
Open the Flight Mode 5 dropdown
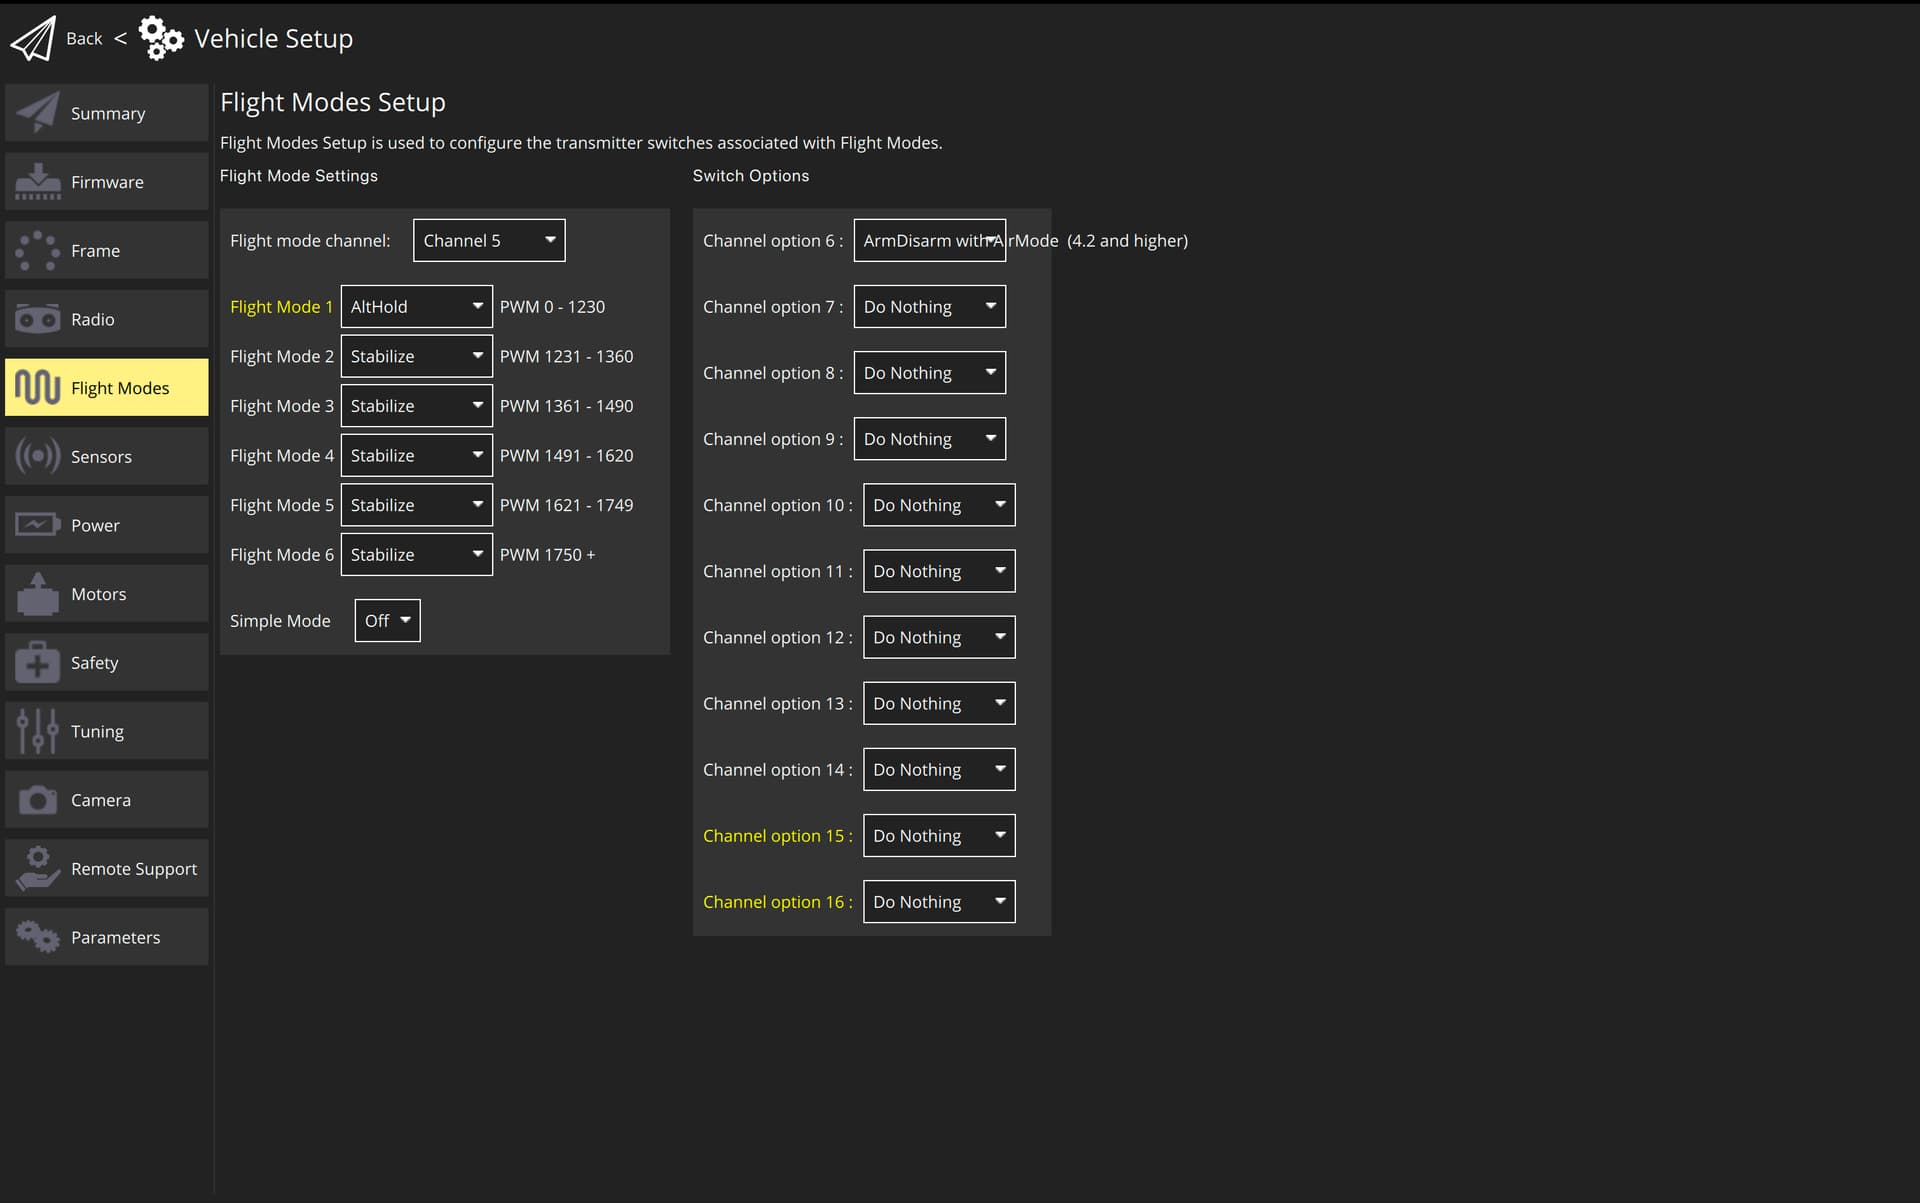pyautogui.click(x=416, y=505)
